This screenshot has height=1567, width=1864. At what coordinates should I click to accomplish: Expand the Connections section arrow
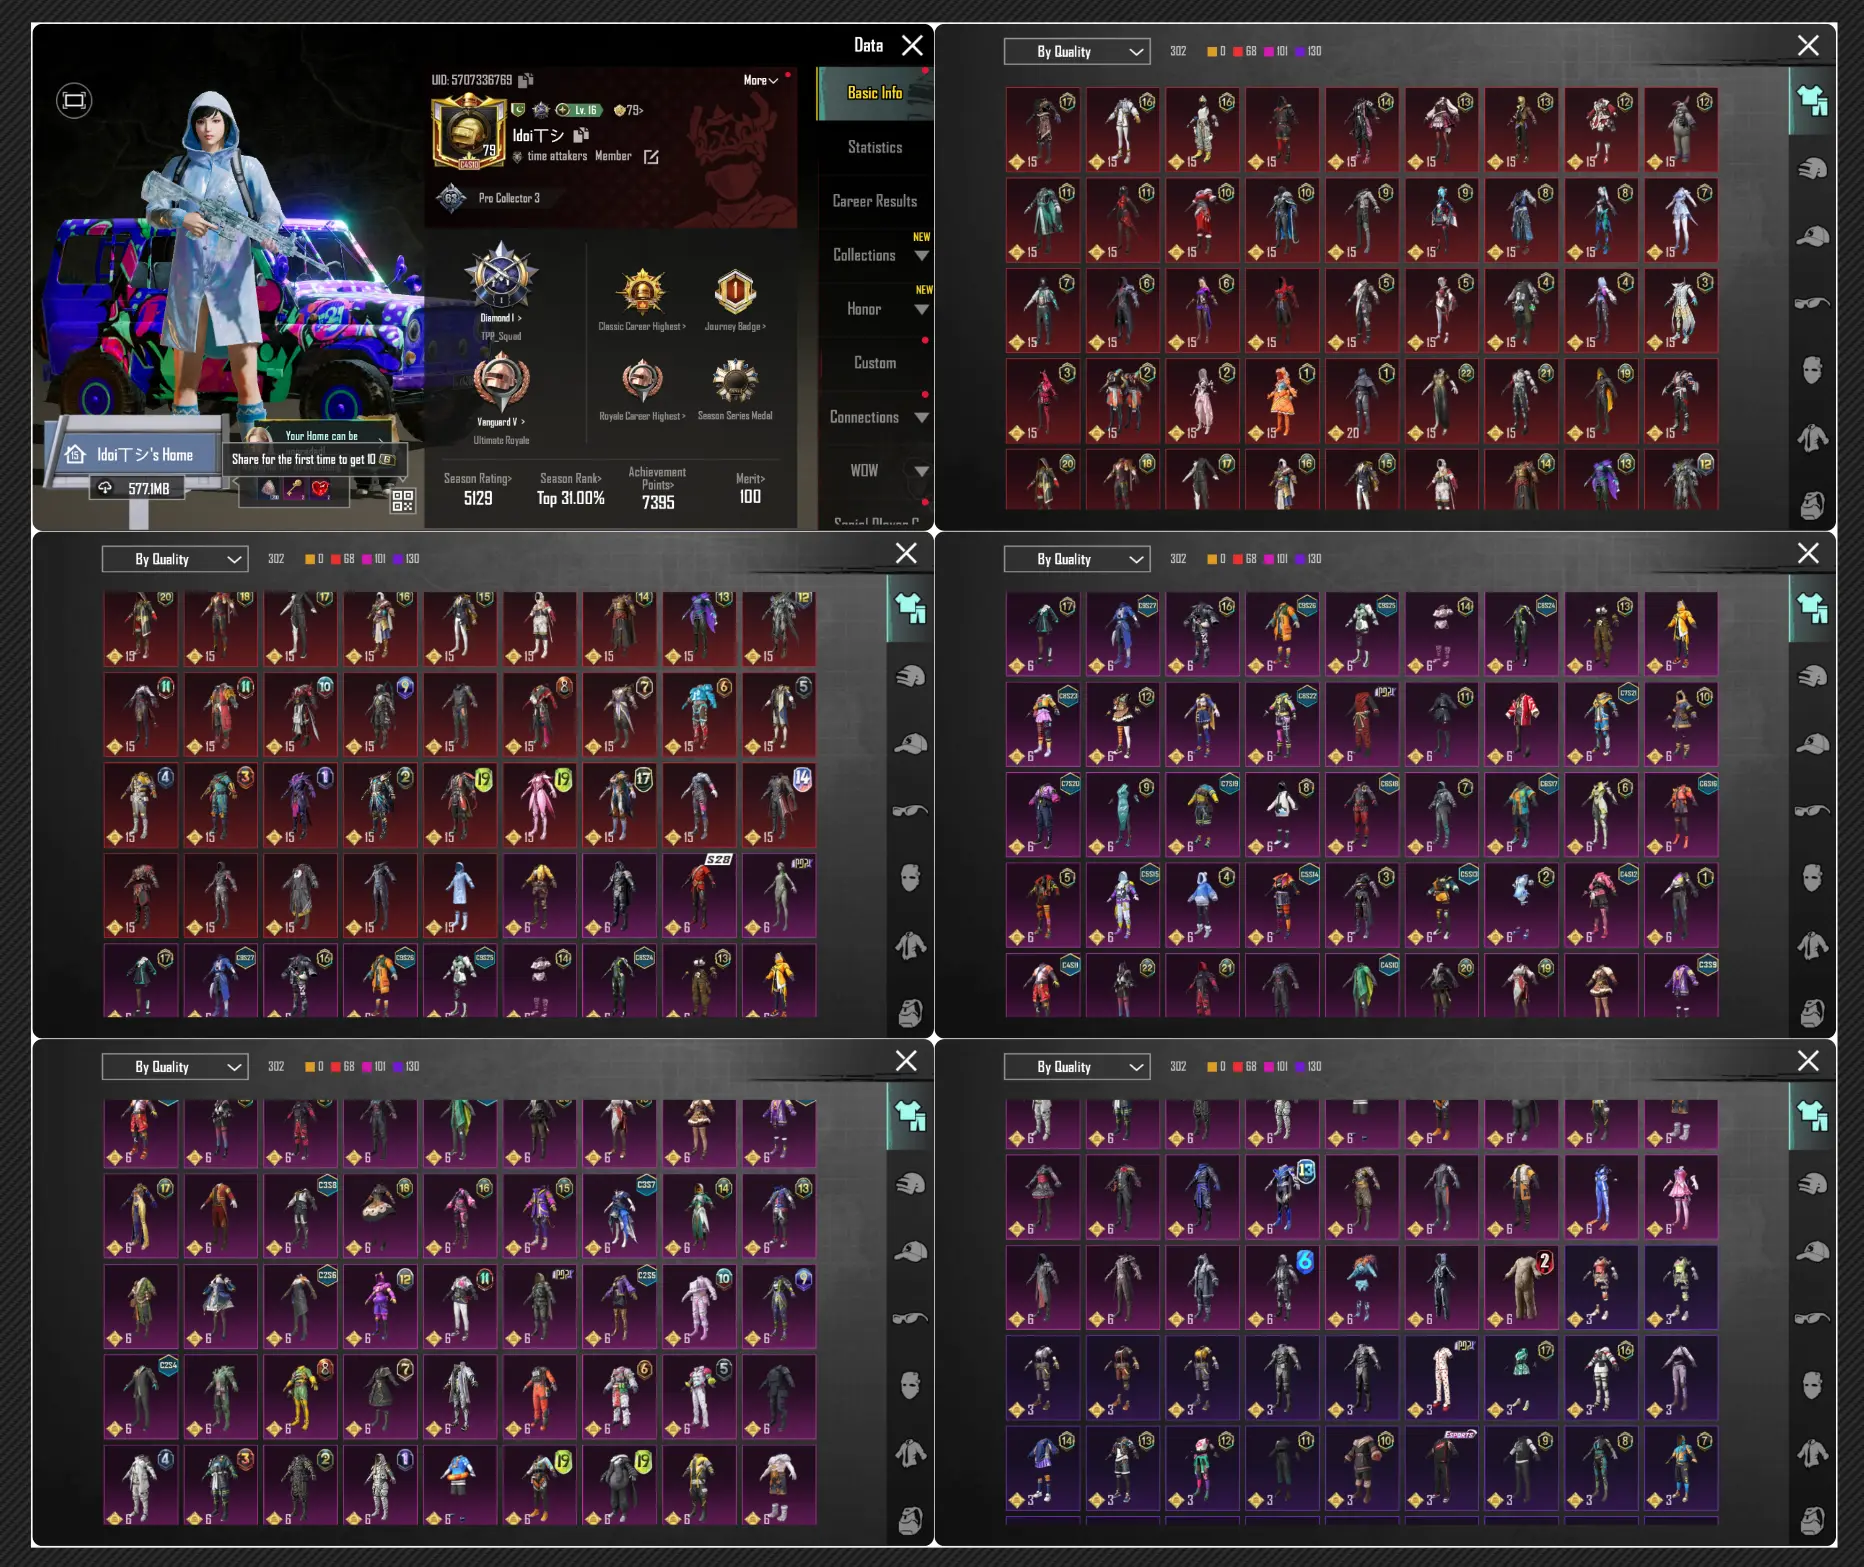[x=921, y=418]
